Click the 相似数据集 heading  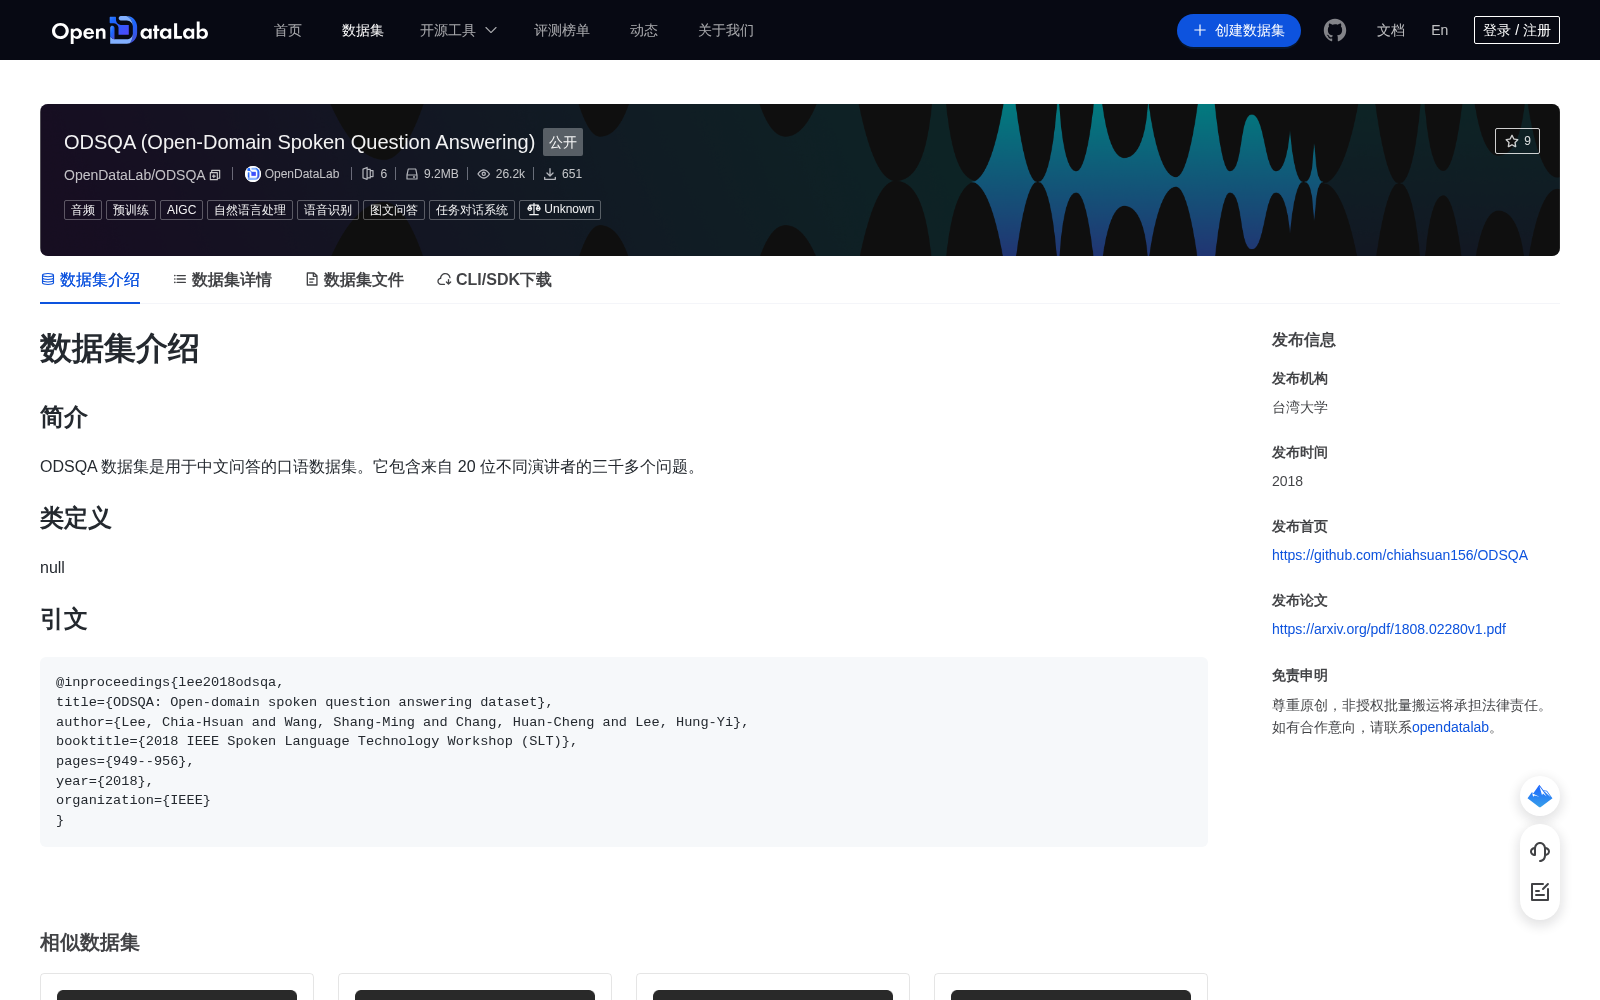[90, 942]
